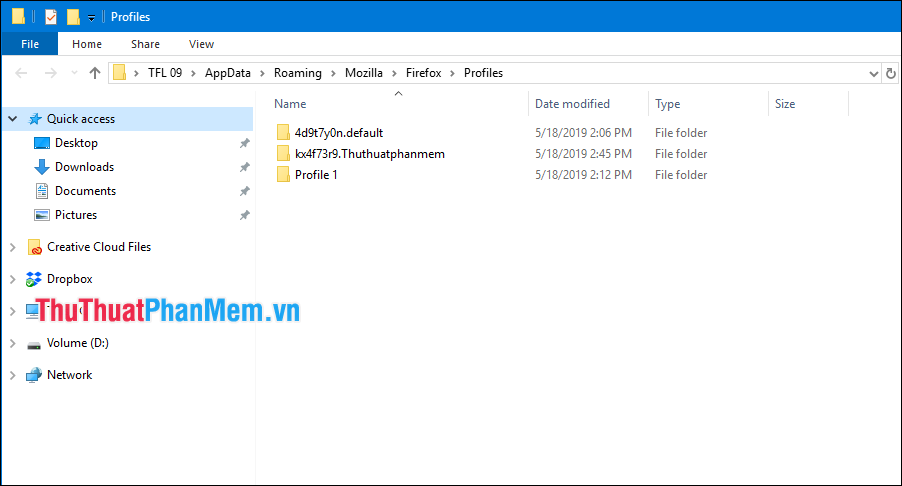
Task: Click folder icon of Profile 1
Action: 283,174
